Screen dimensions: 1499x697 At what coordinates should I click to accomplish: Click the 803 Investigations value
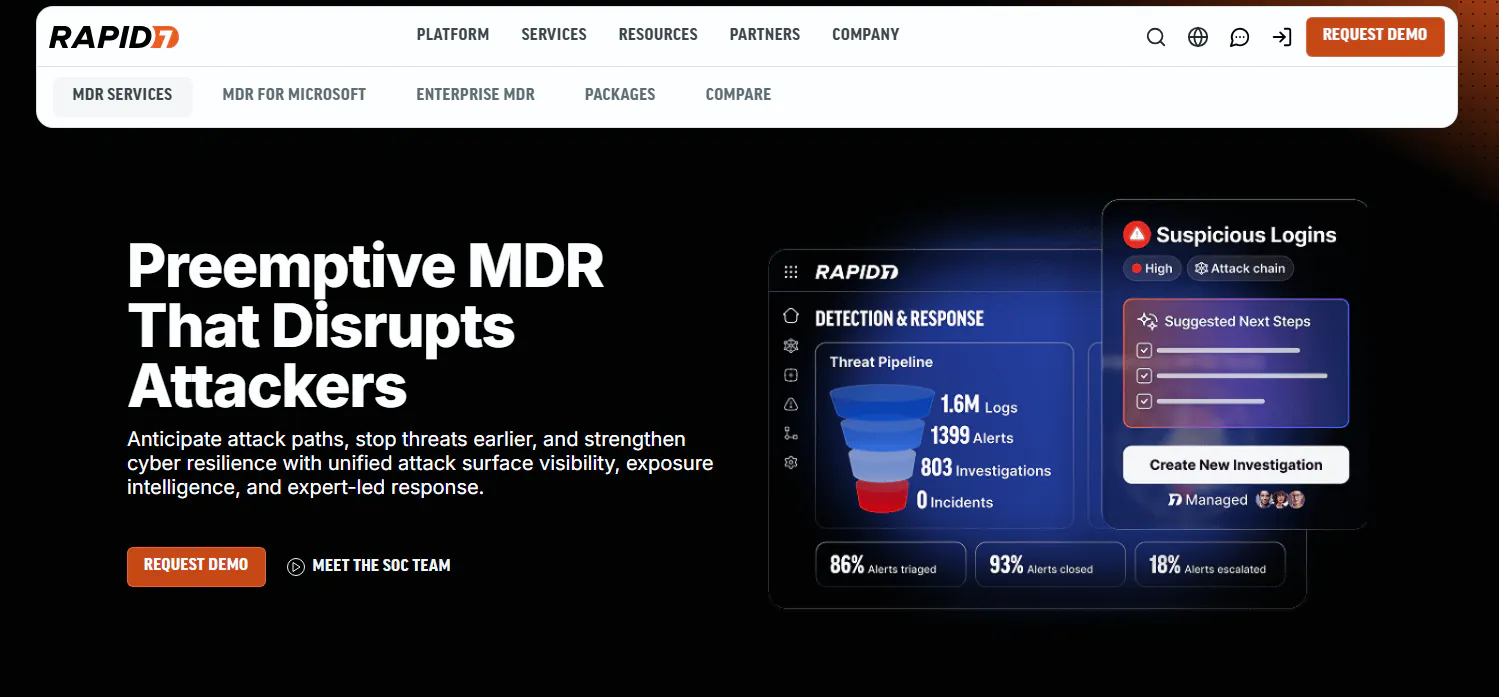point(986,468)
